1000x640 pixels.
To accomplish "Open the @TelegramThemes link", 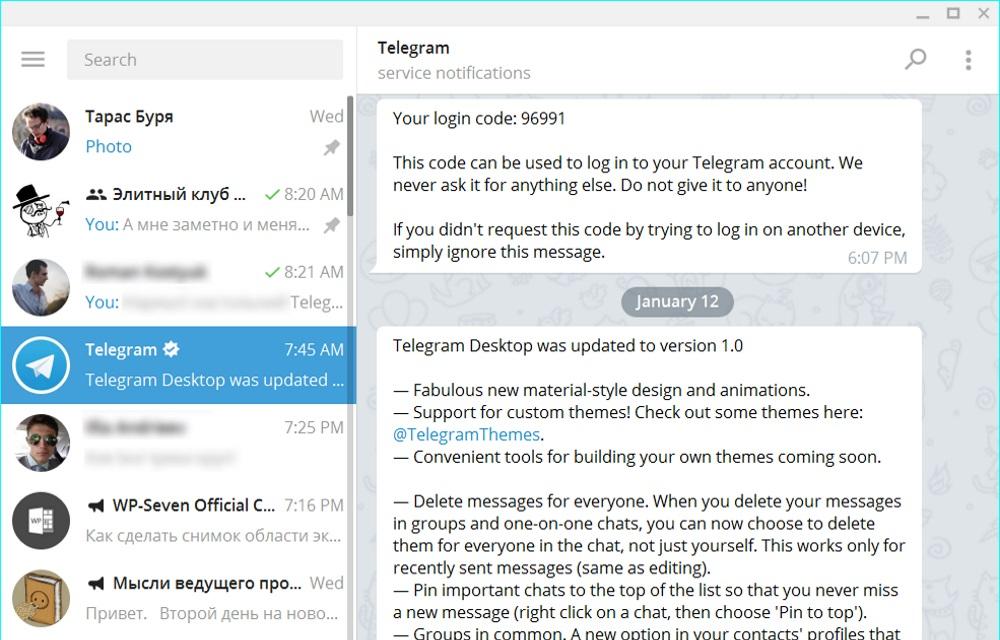I will click(x=466, y=435).
